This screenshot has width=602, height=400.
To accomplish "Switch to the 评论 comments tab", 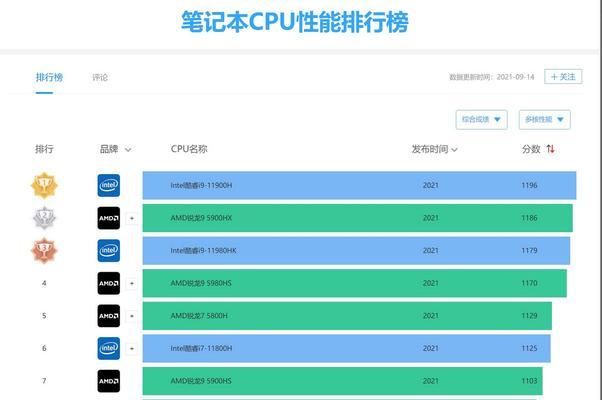I will (100, 77).
